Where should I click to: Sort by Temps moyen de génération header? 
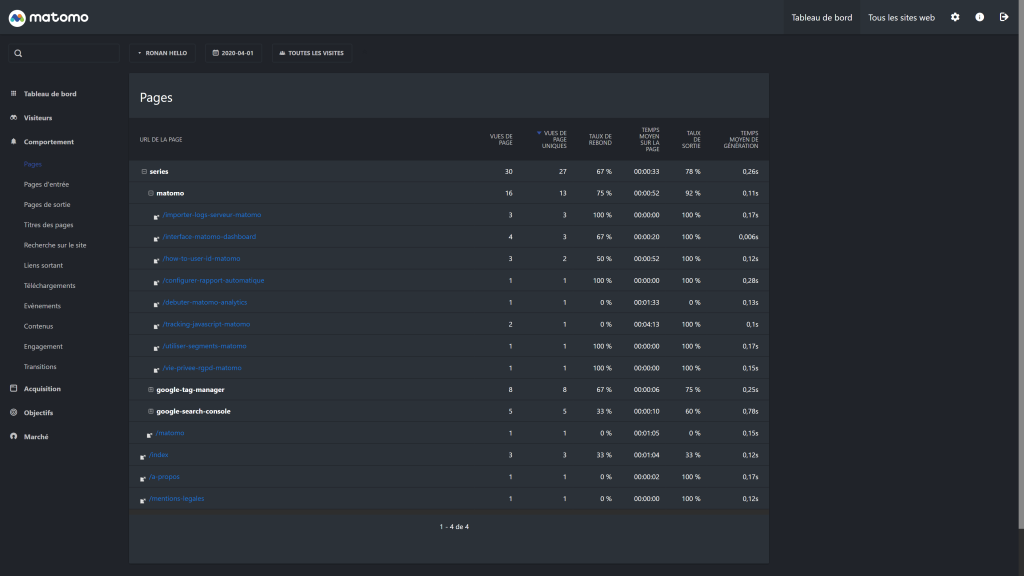741,140
